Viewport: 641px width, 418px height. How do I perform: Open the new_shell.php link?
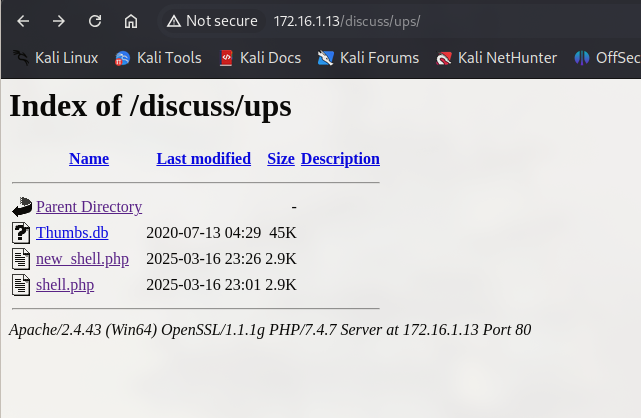[82, 259]
